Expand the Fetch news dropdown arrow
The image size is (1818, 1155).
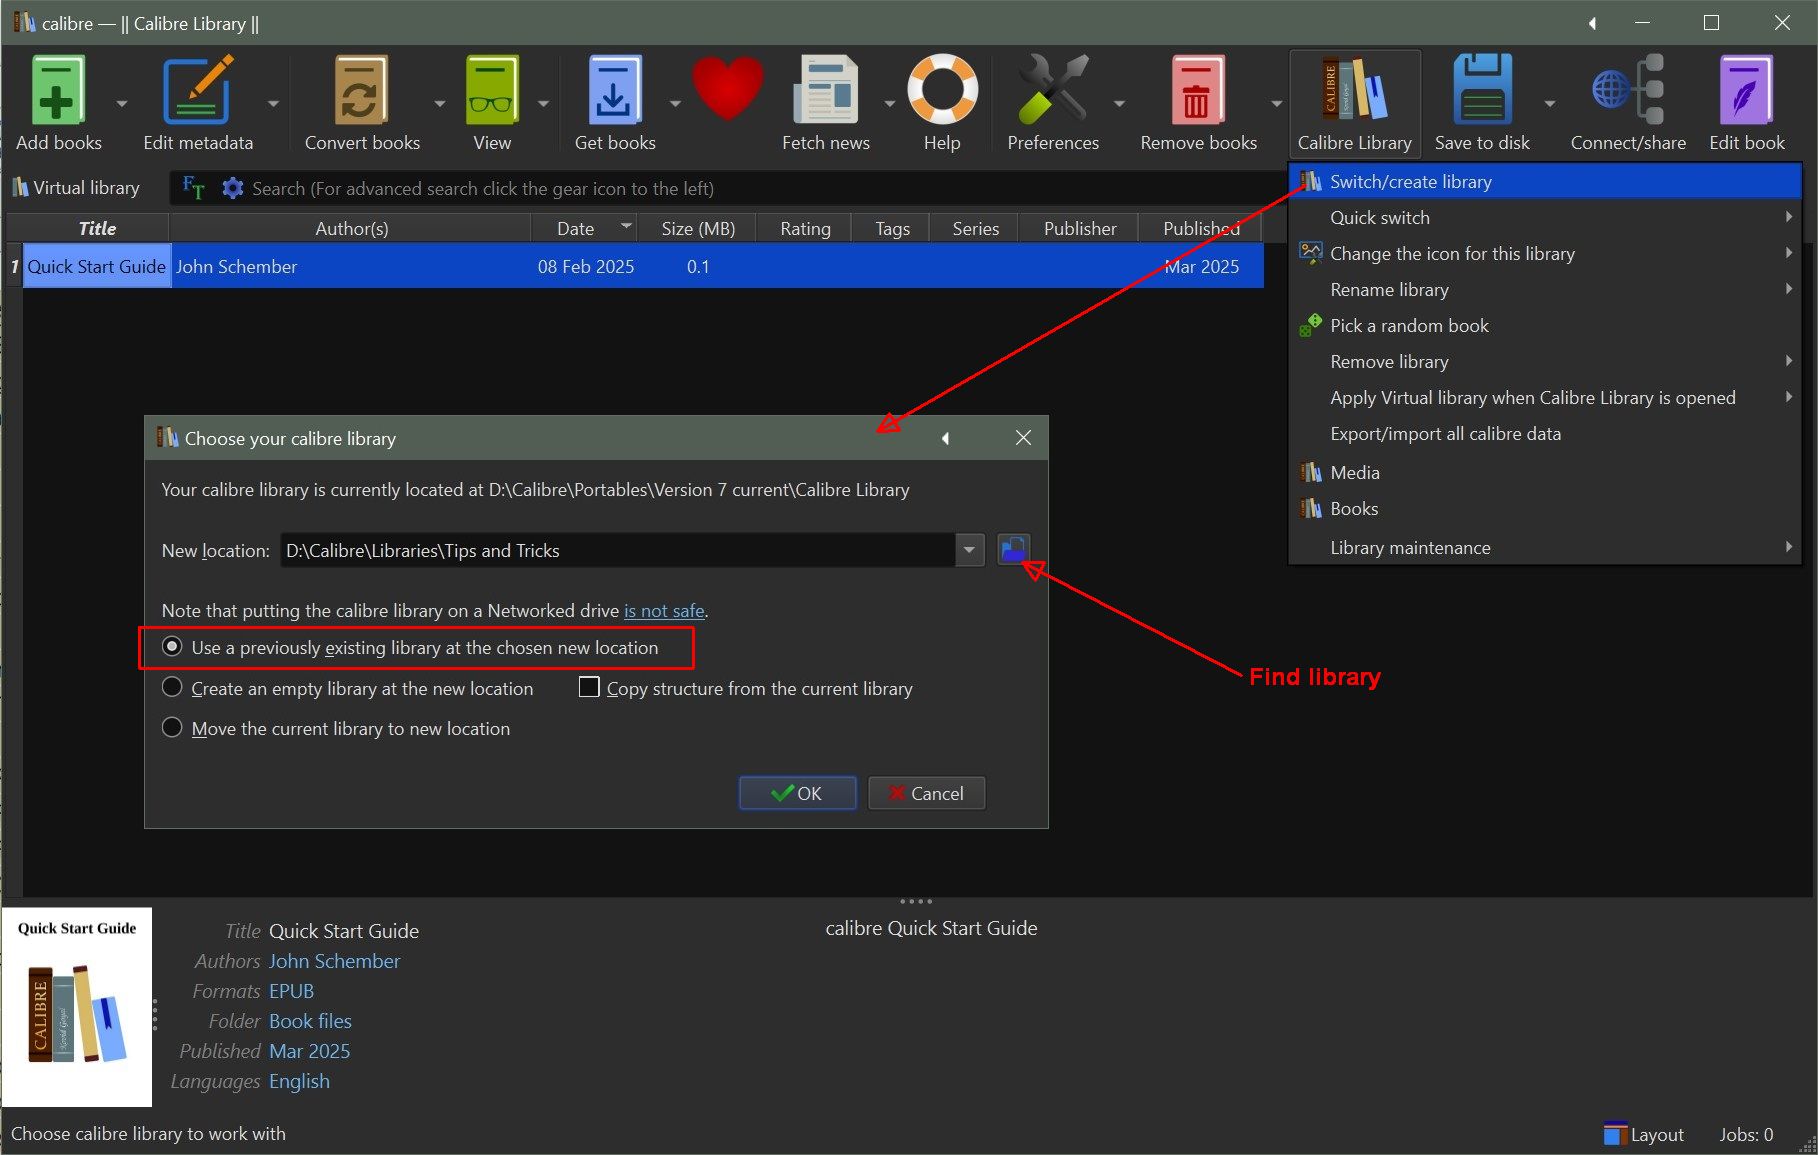(889, 103)
